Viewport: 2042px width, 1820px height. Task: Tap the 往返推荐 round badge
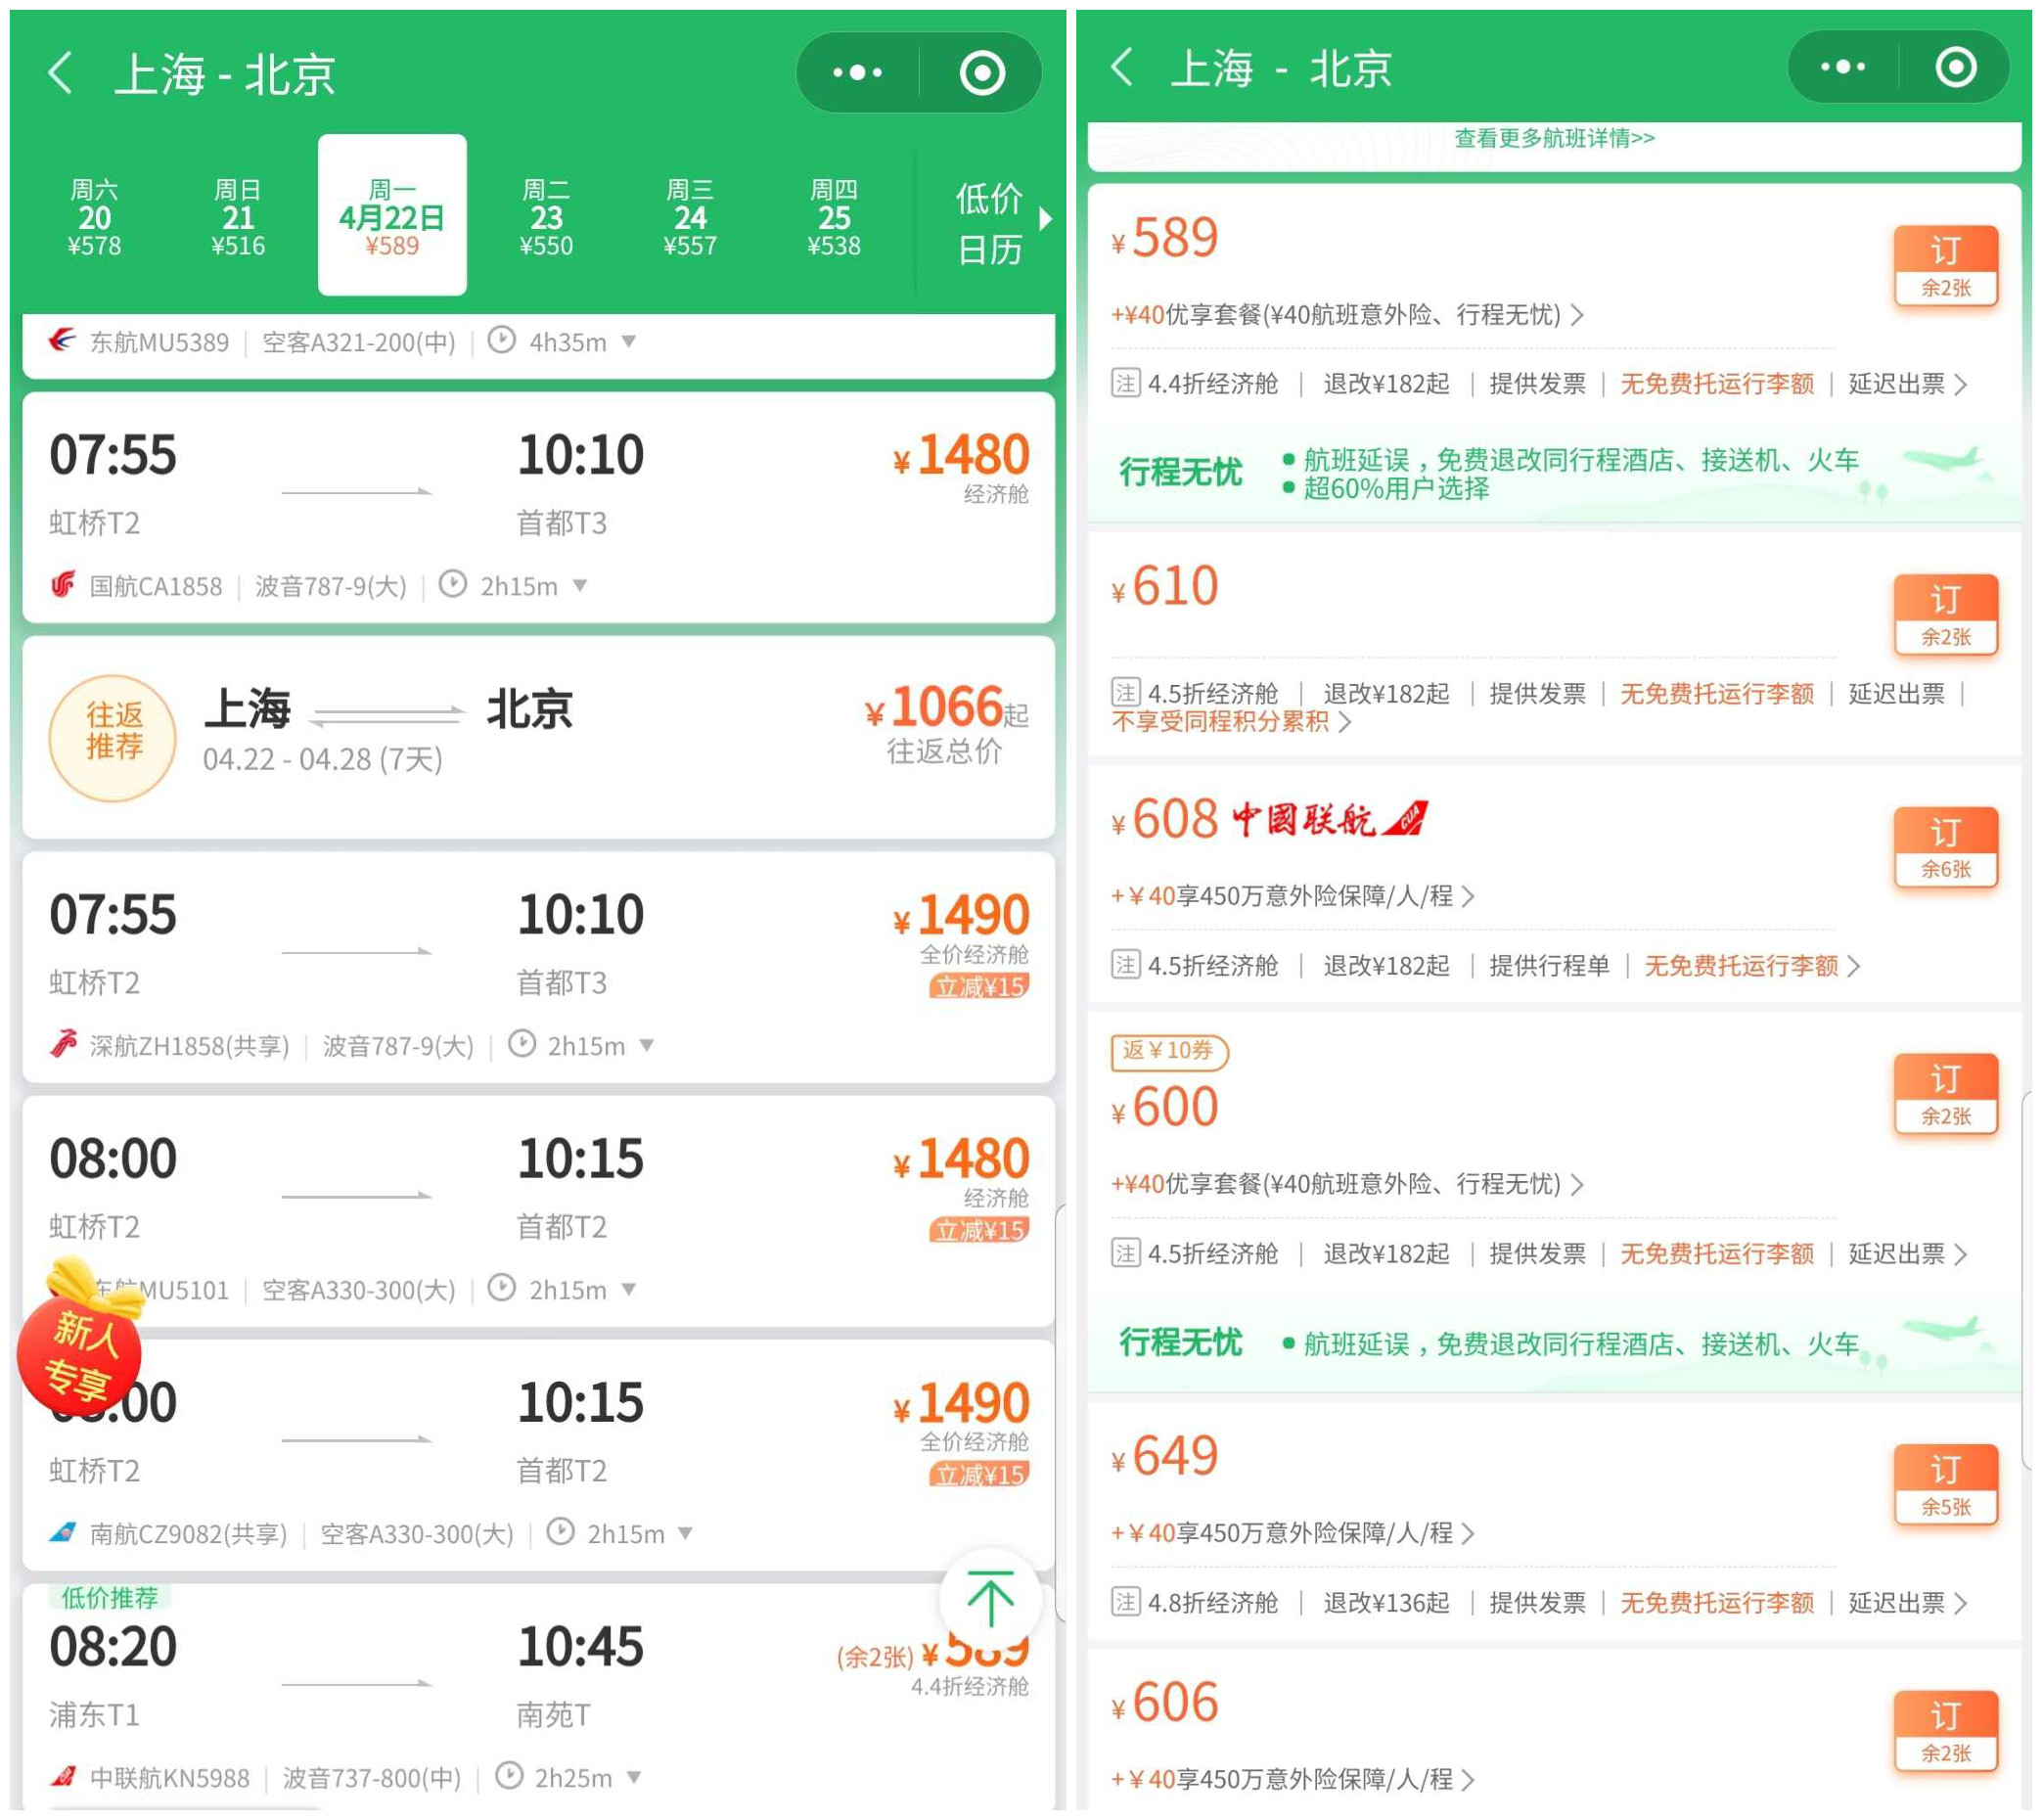(113, 738)
